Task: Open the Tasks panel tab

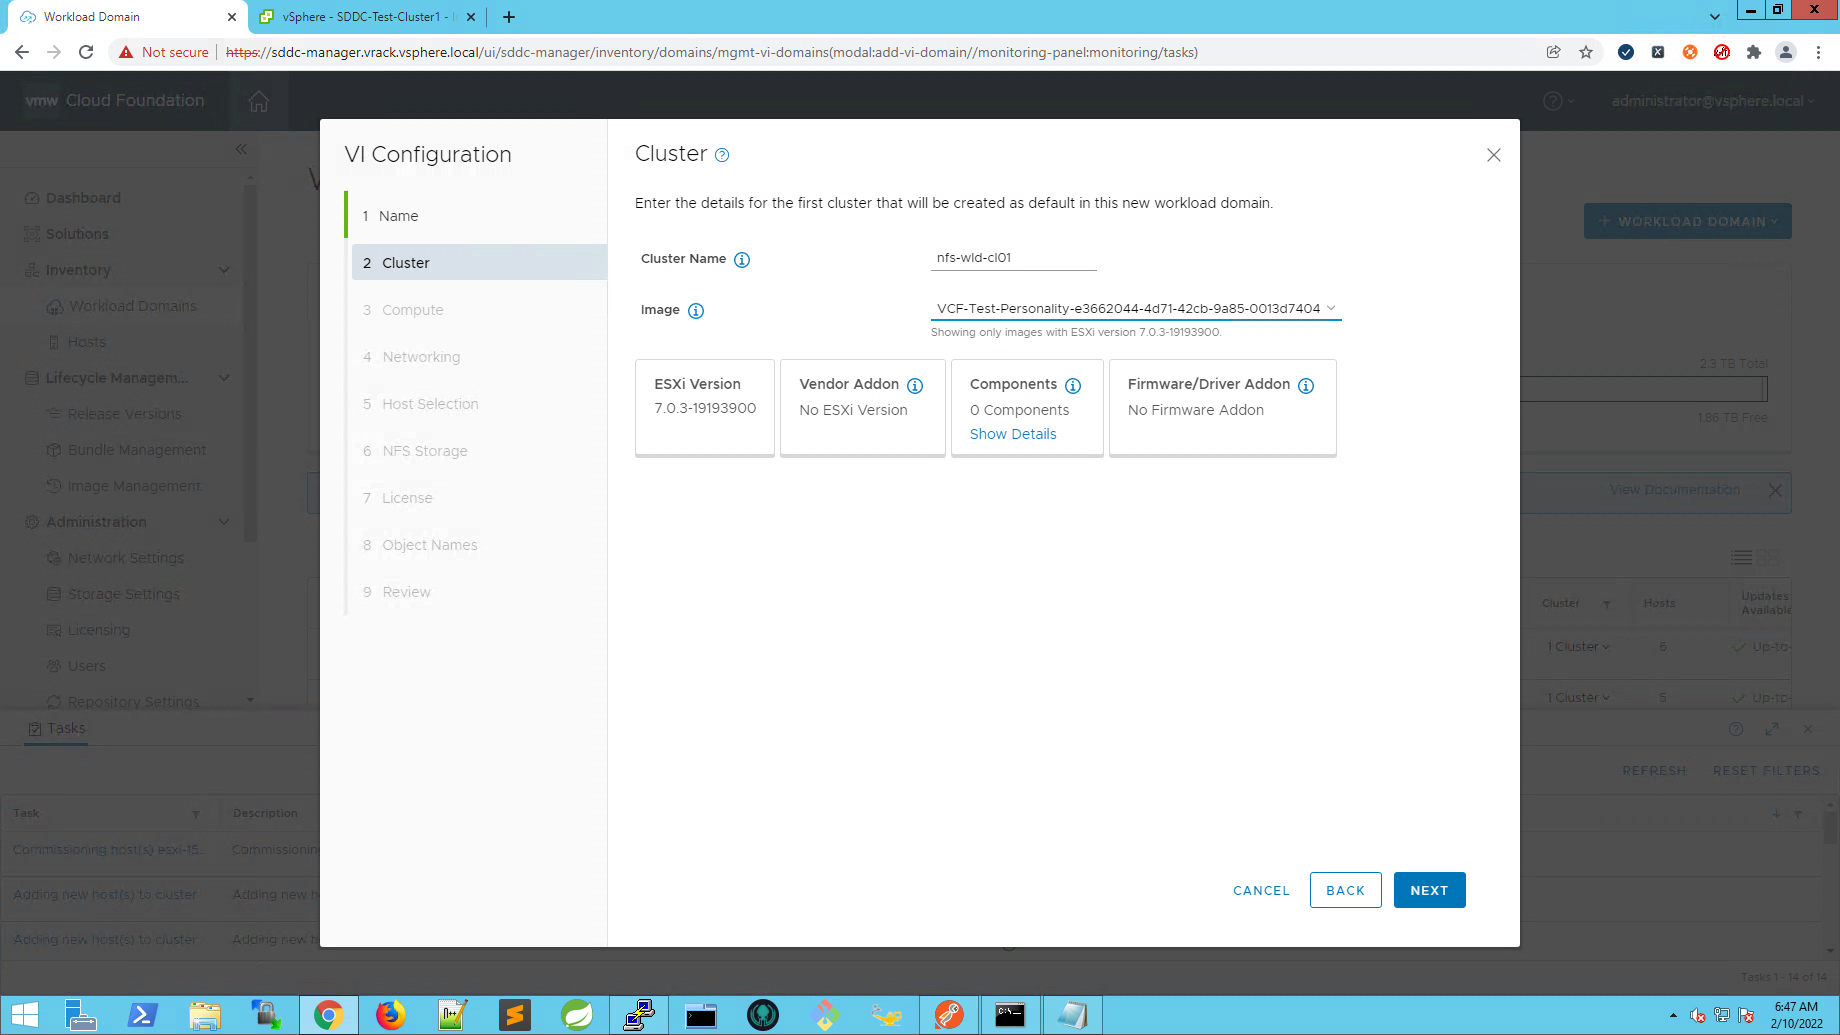Action: (x=57, y=728)
